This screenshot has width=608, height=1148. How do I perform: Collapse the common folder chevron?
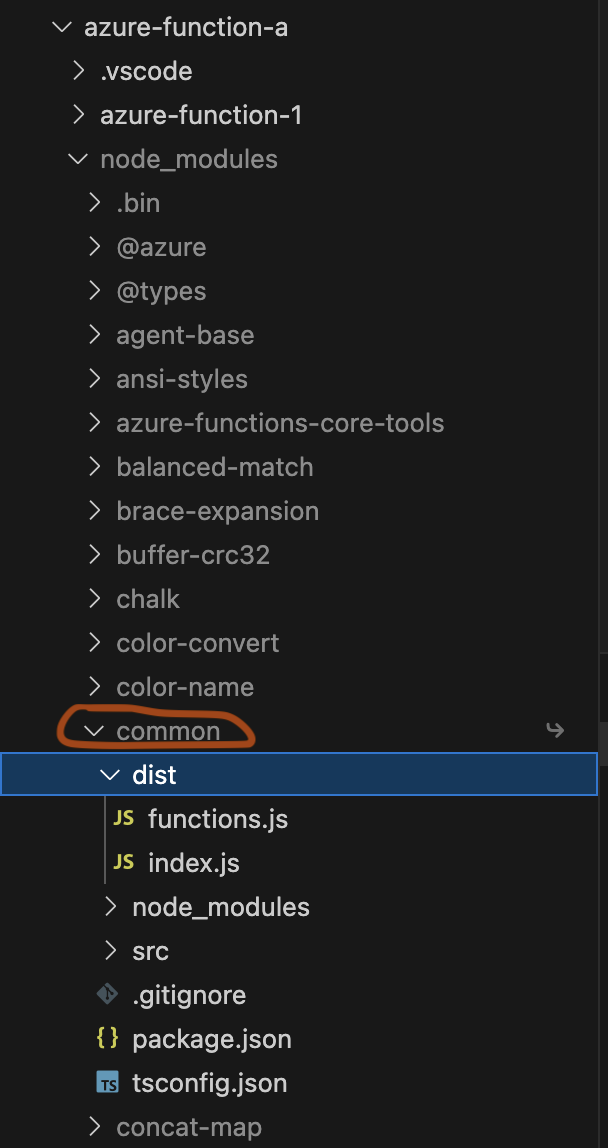point(94,731)
